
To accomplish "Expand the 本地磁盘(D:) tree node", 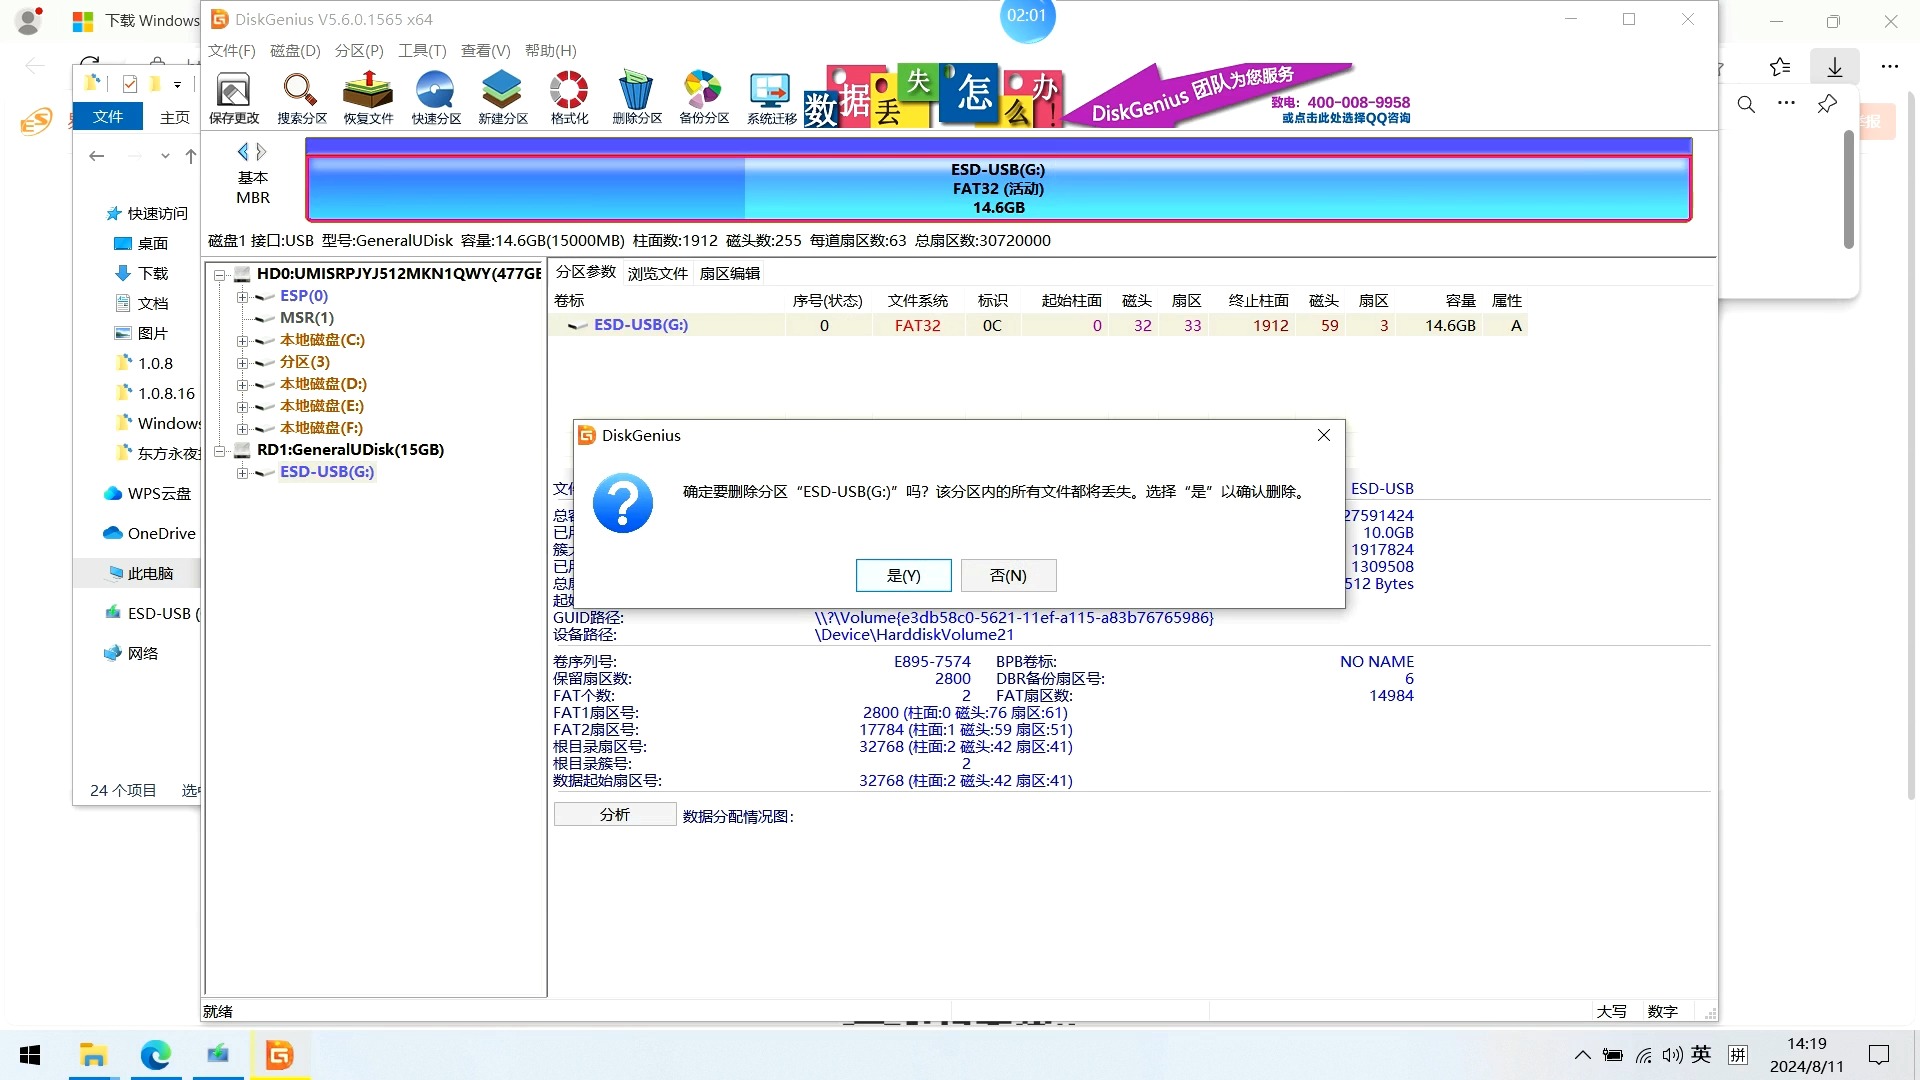I will tap(242, 385).
